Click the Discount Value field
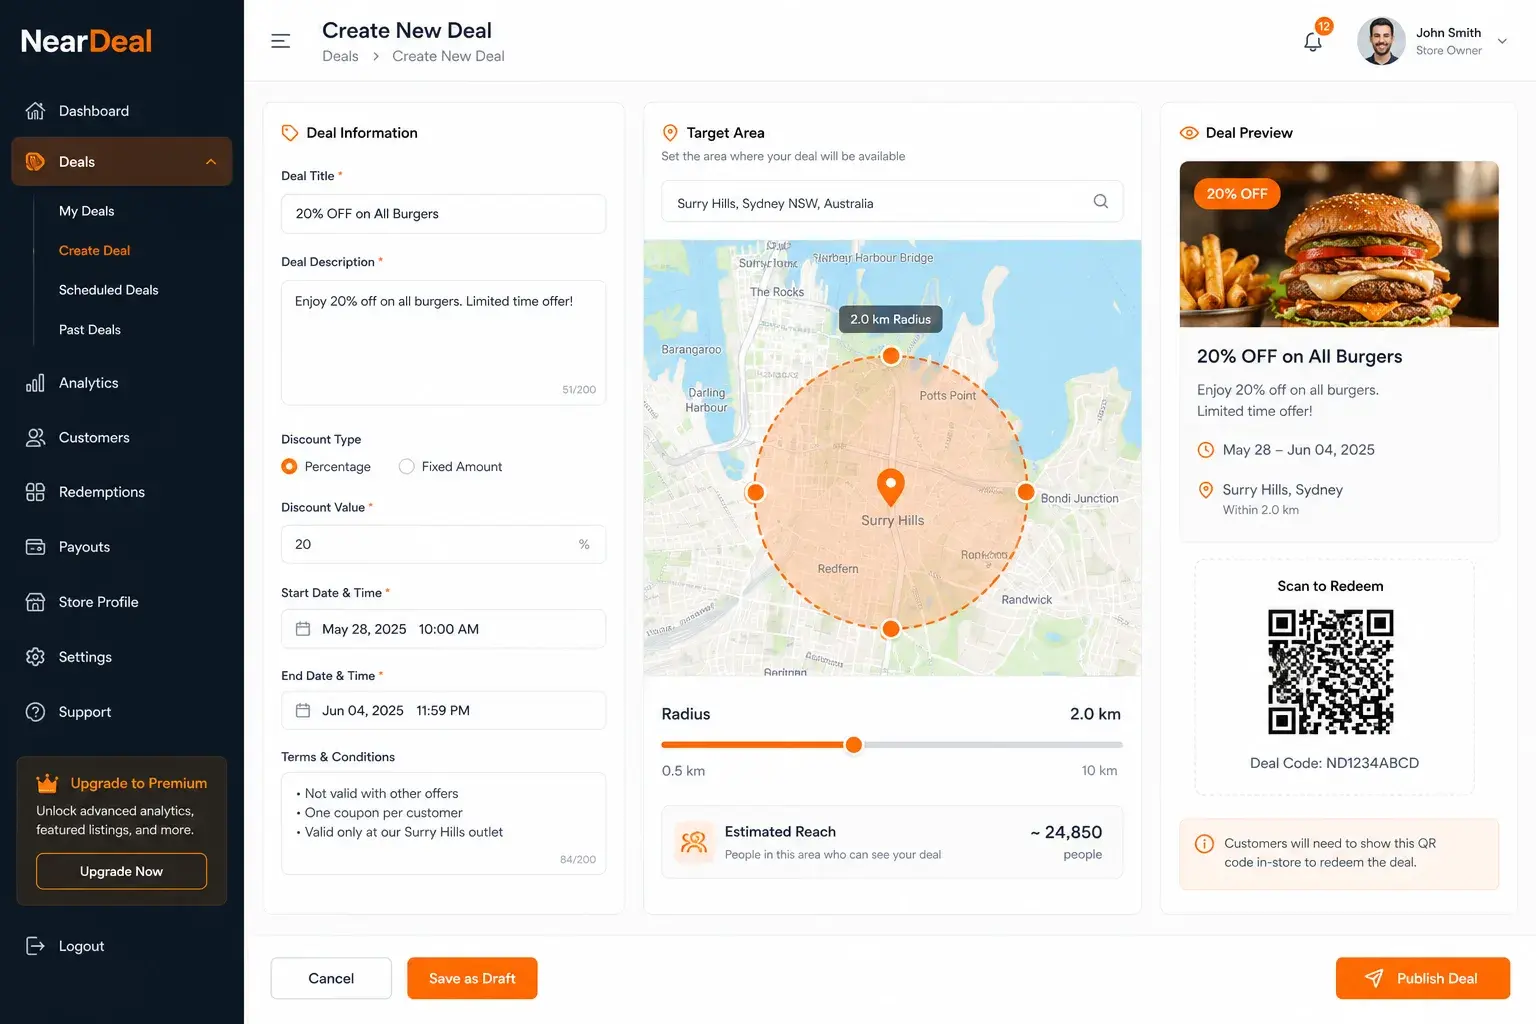This screenshot has width=1536, height=1024. click(x=443, y=544)
